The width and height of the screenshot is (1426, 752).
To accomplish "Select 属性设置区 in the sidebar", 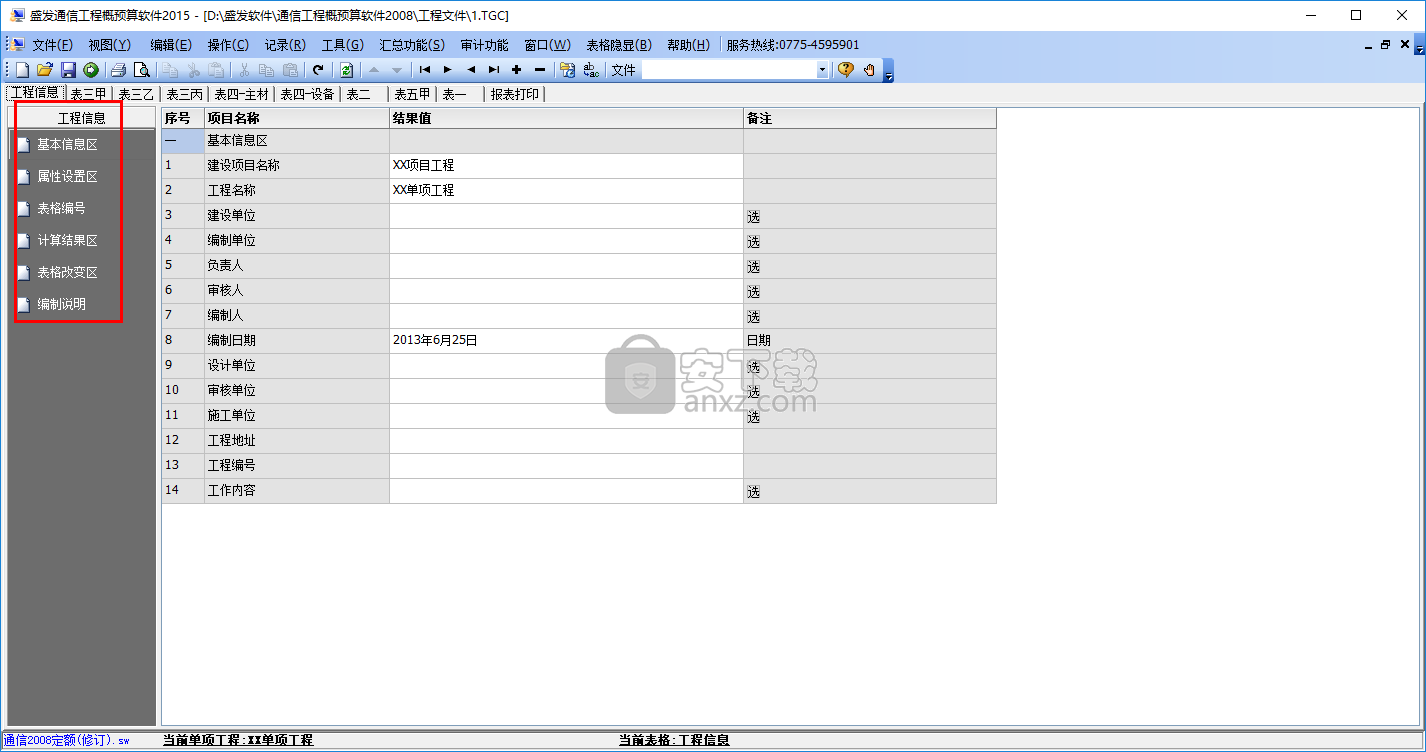I will 67,177.
